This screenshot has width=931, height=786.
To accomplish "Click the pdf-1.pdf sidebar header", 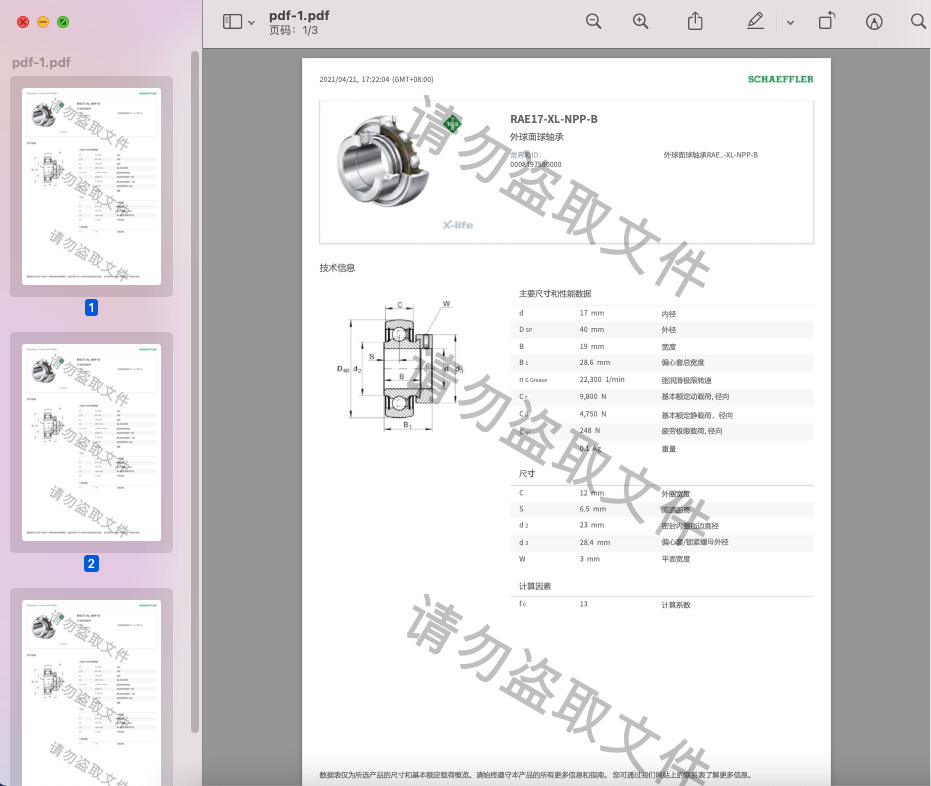I will 41,62.
